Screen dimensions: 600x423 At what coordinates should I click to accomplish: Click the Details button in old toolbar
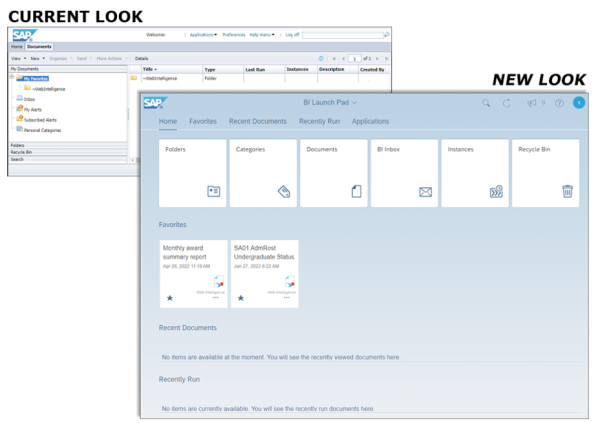click(141, 59)
